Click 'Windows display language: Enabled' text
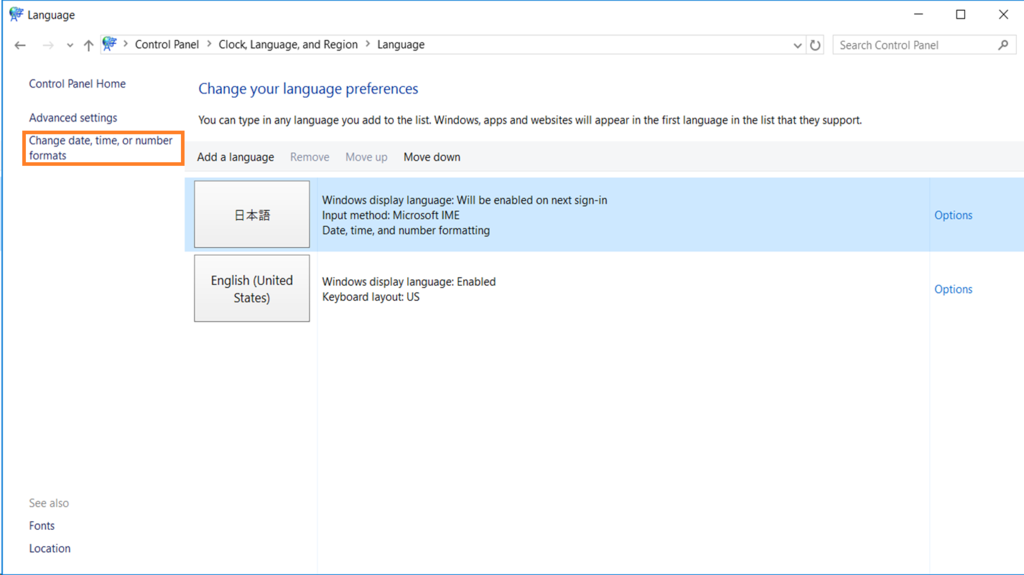Image resolution: width=1024 pixels, height=575 pixels. pos(409,282)
